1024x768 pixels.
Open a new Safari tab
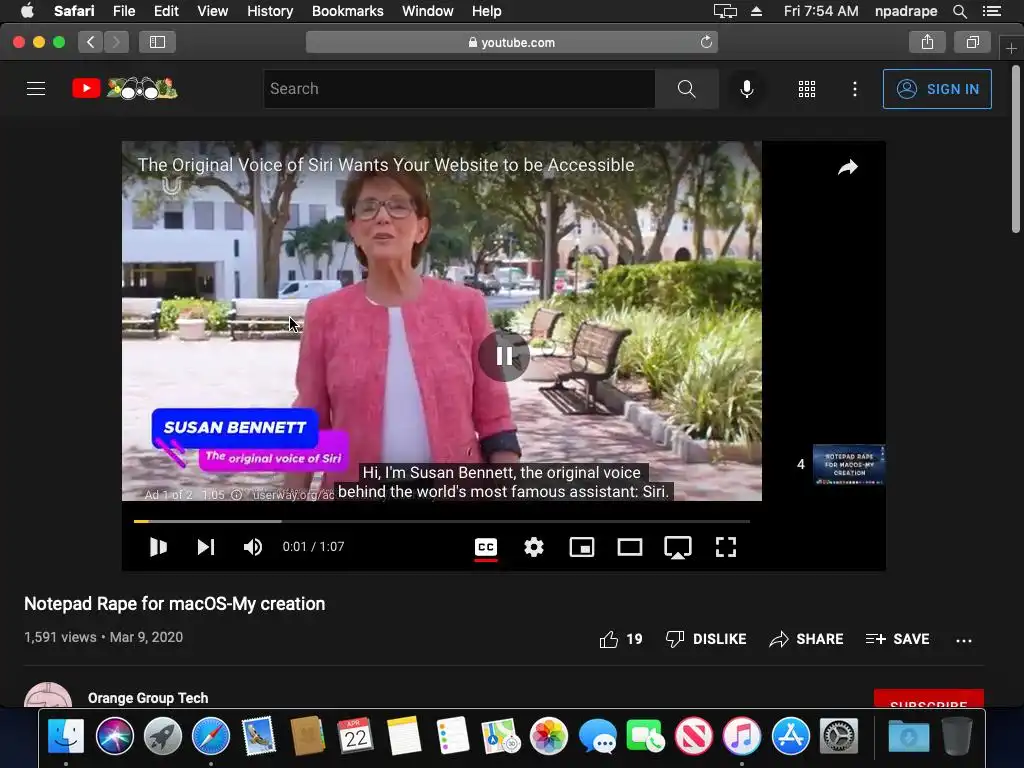(1011, 48)
